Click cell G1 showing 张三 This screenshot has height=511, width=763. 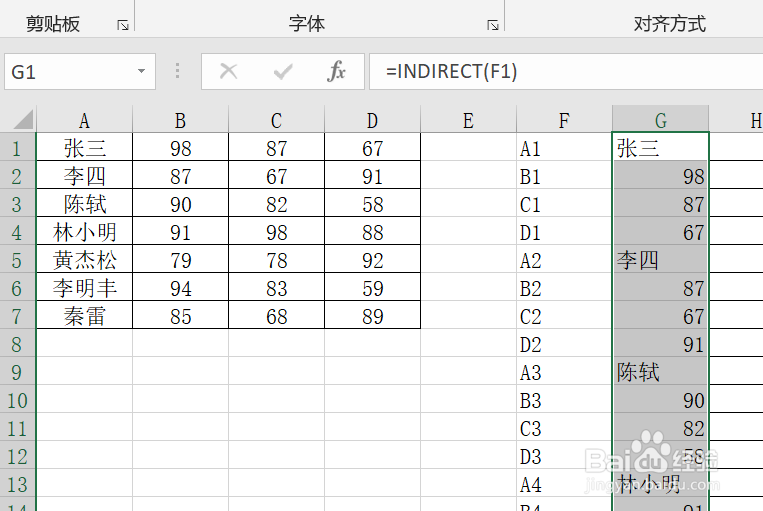coord(660,147)
